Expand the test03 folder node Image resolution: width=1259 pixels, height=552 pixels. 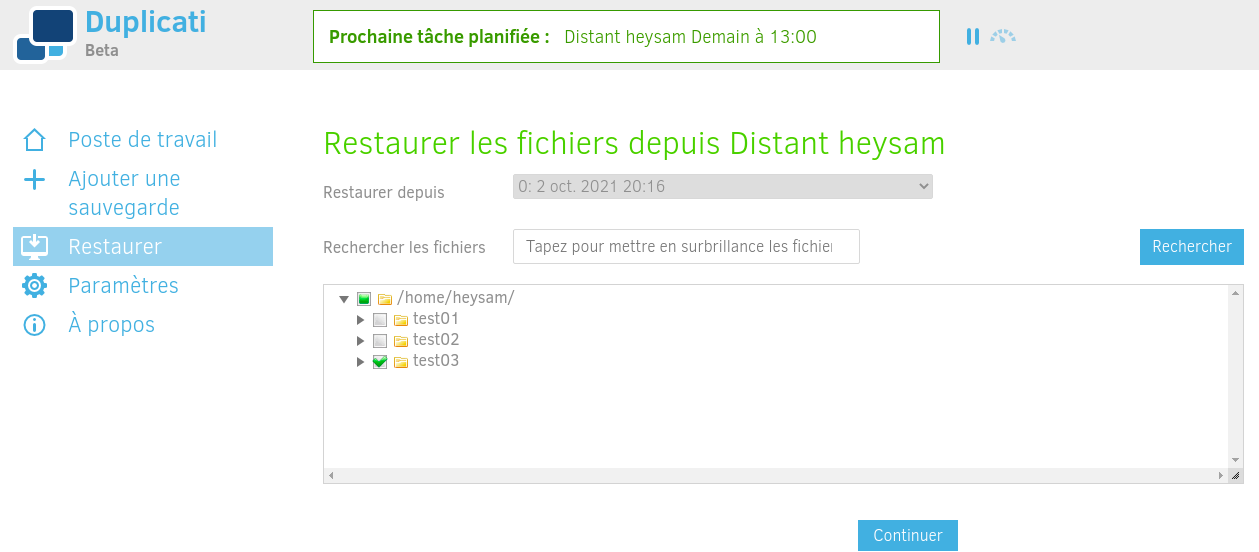pyautogui.click(x=361, y=362)
